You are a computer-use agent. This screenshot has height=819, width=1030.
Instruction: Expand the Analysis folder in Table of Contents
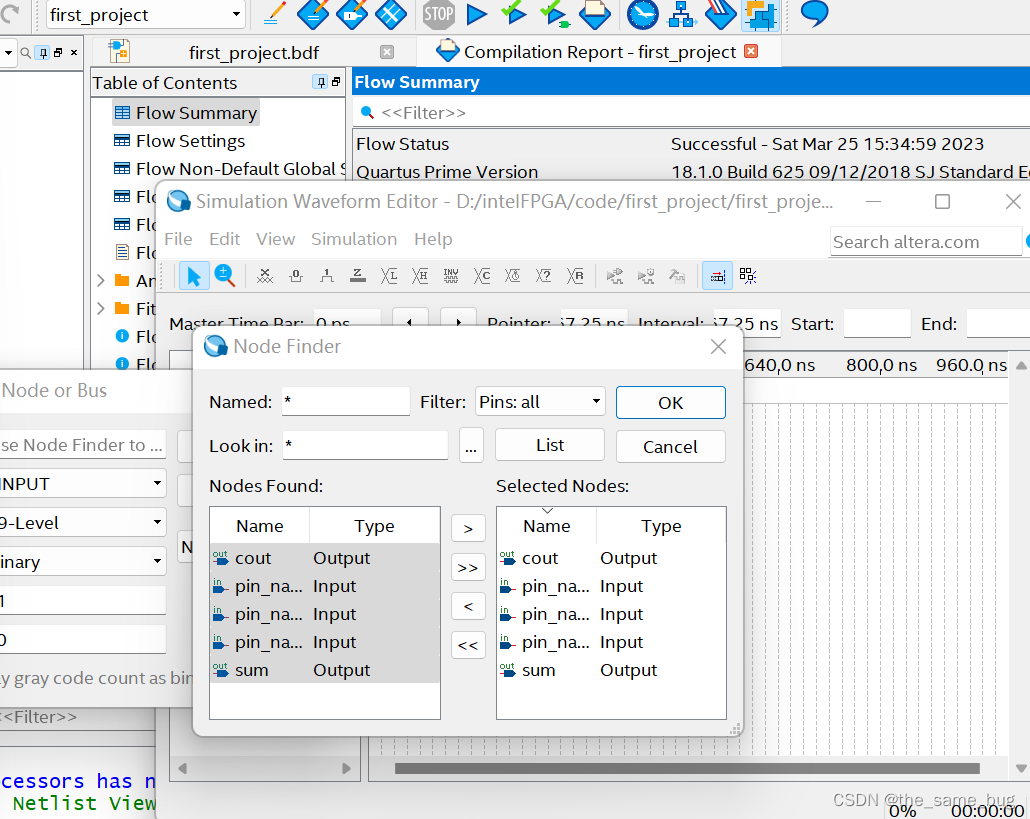[x=101, y=281]
